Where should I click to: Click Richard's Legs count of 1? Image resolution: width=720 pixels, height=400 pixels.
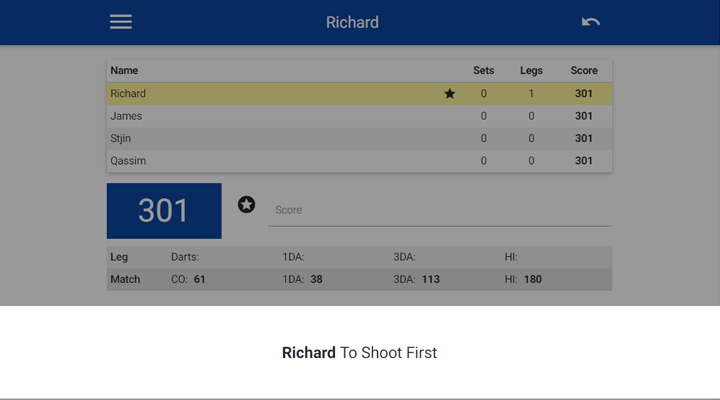[531, 94]
